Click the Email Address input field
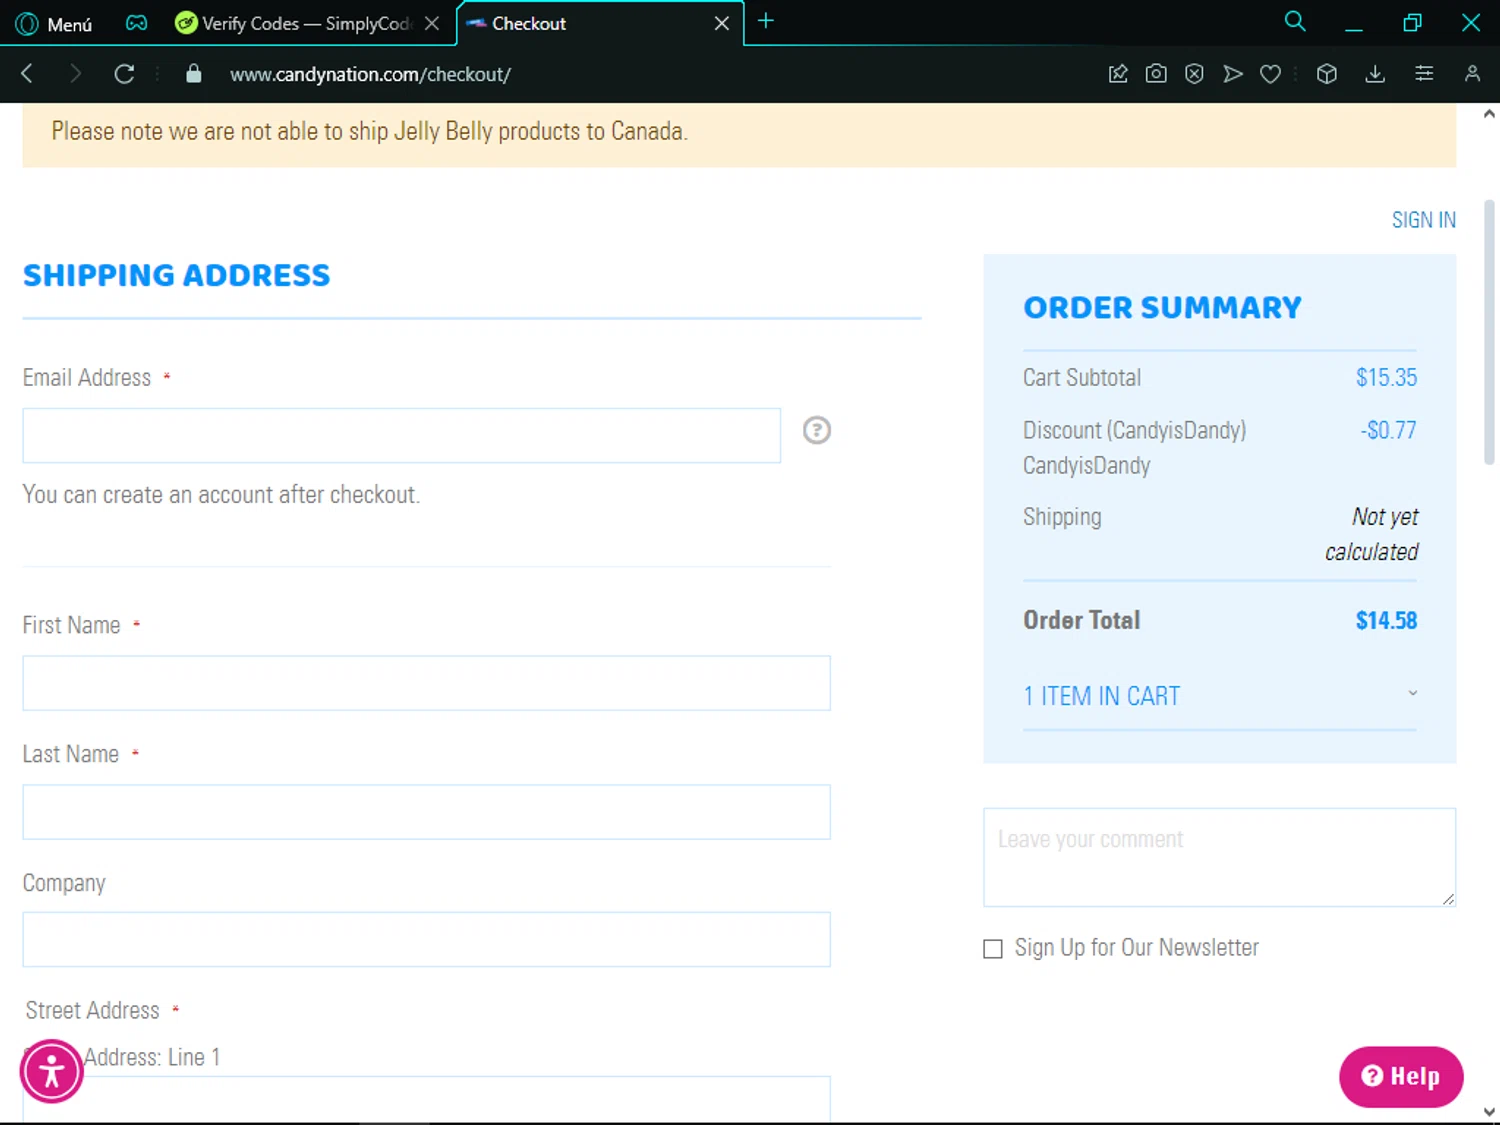 point(401,435)
